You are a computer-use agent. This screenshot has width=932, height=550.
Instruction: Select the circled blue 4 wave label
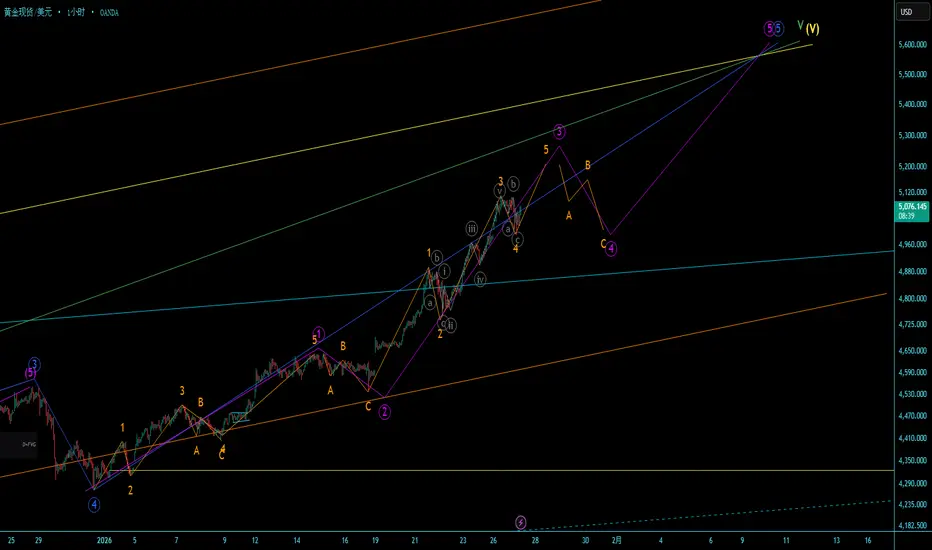click(94, 505)
